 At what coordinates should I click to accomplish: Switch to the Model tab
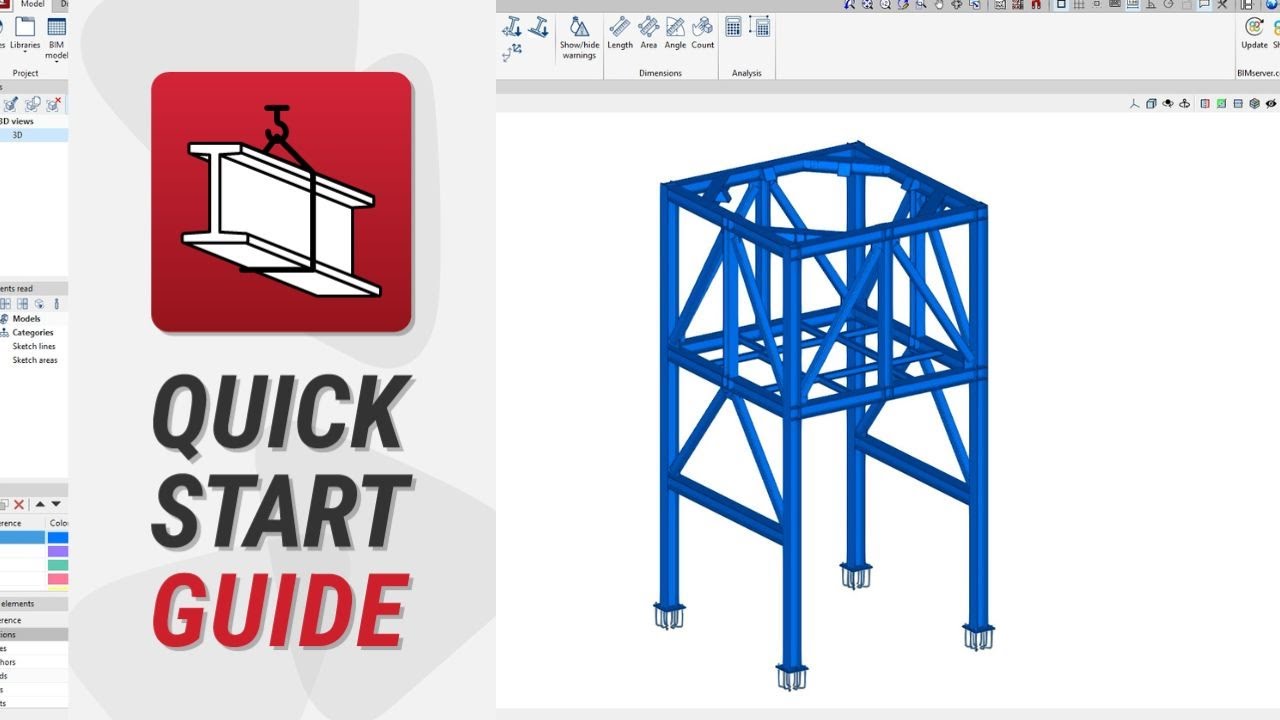[33, 5]
